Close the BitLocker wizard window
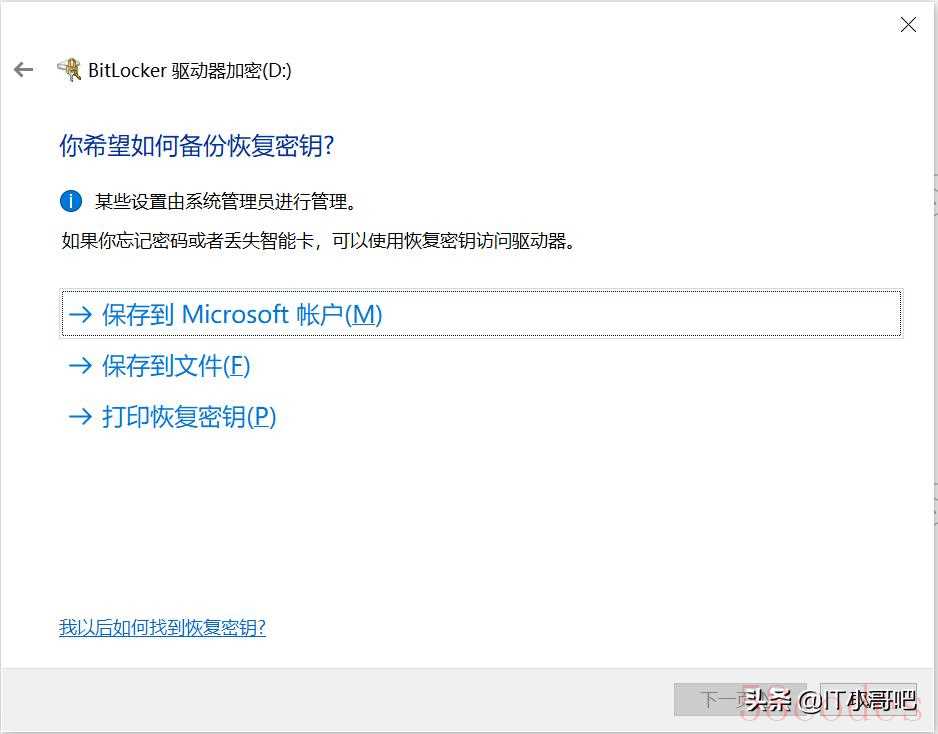Screen dimensions: 938x734 tap(908, 25)
